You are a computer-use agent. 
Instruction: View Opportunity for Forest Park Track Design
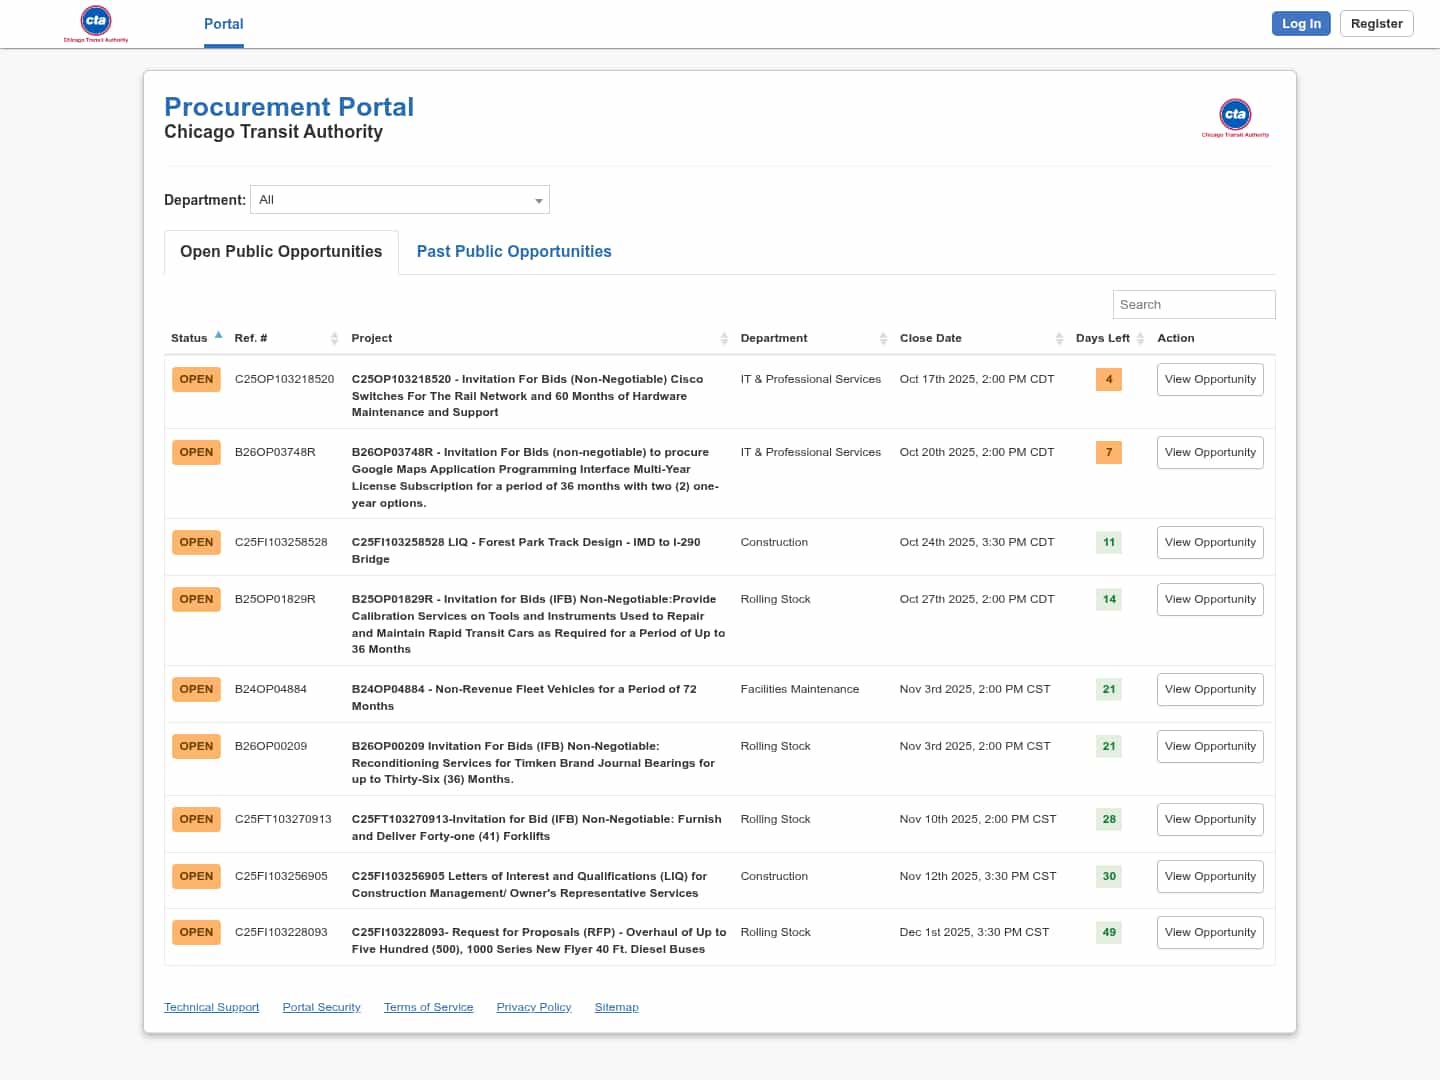pos(1210,543)
